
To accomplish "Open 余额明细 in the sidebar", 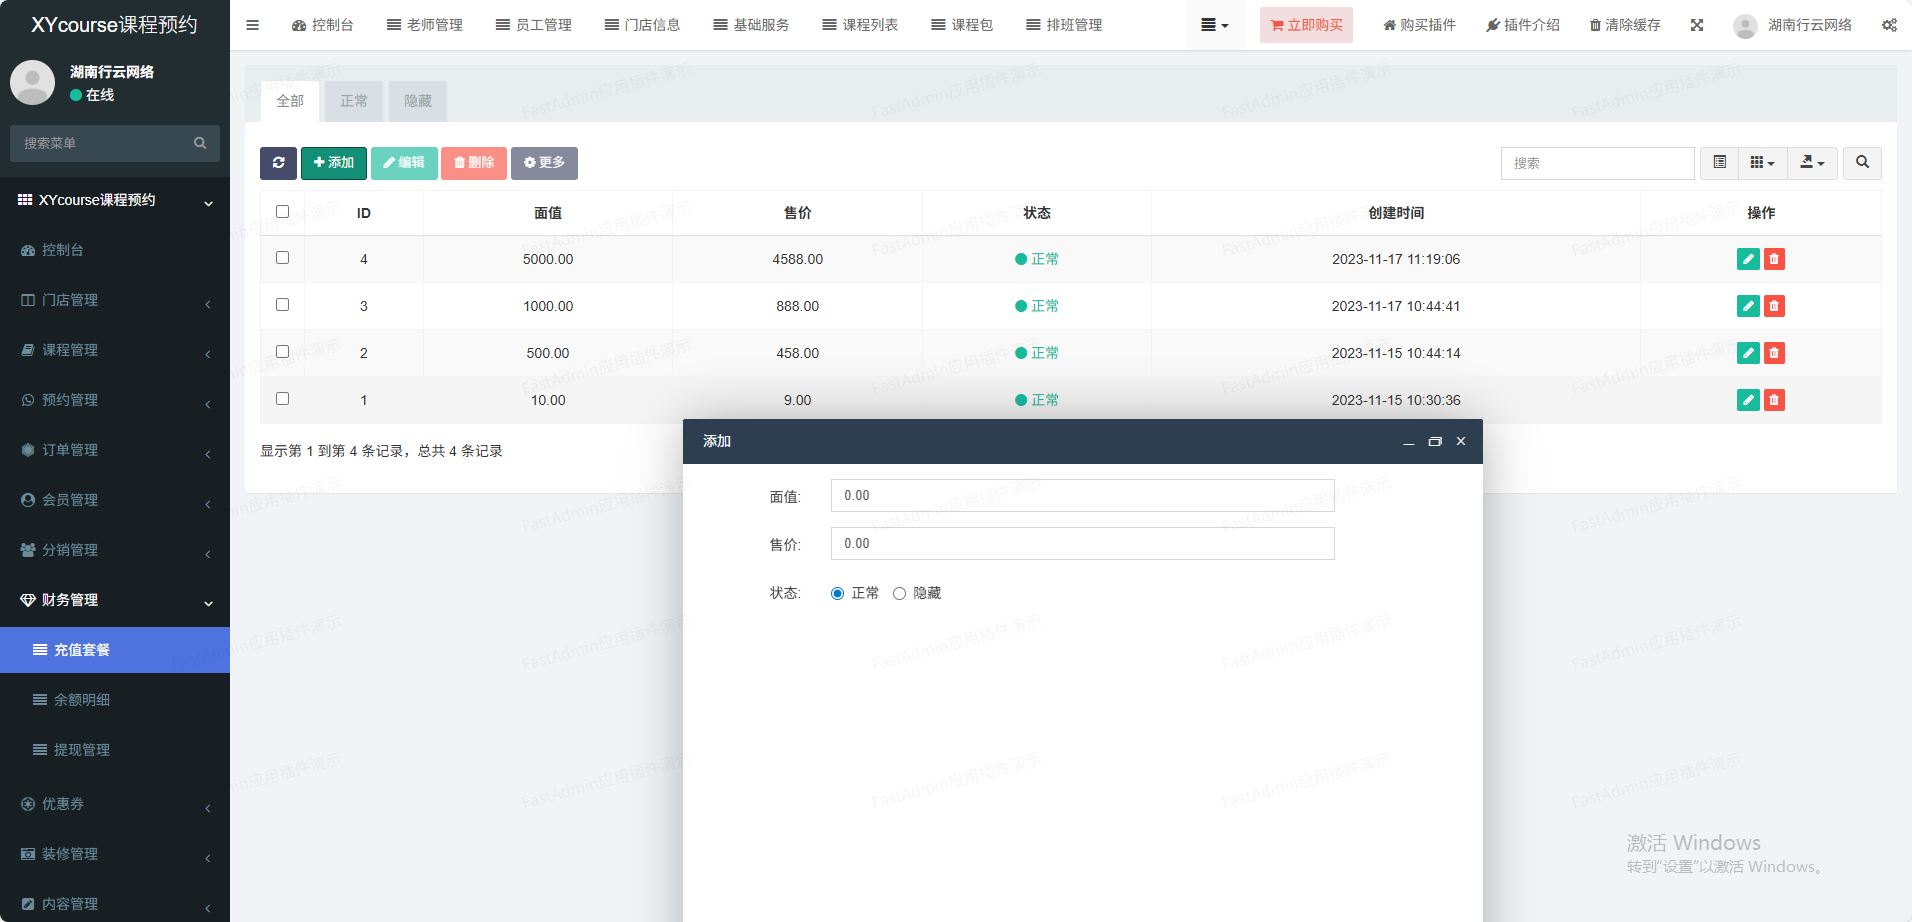I will tap(82, 700).
